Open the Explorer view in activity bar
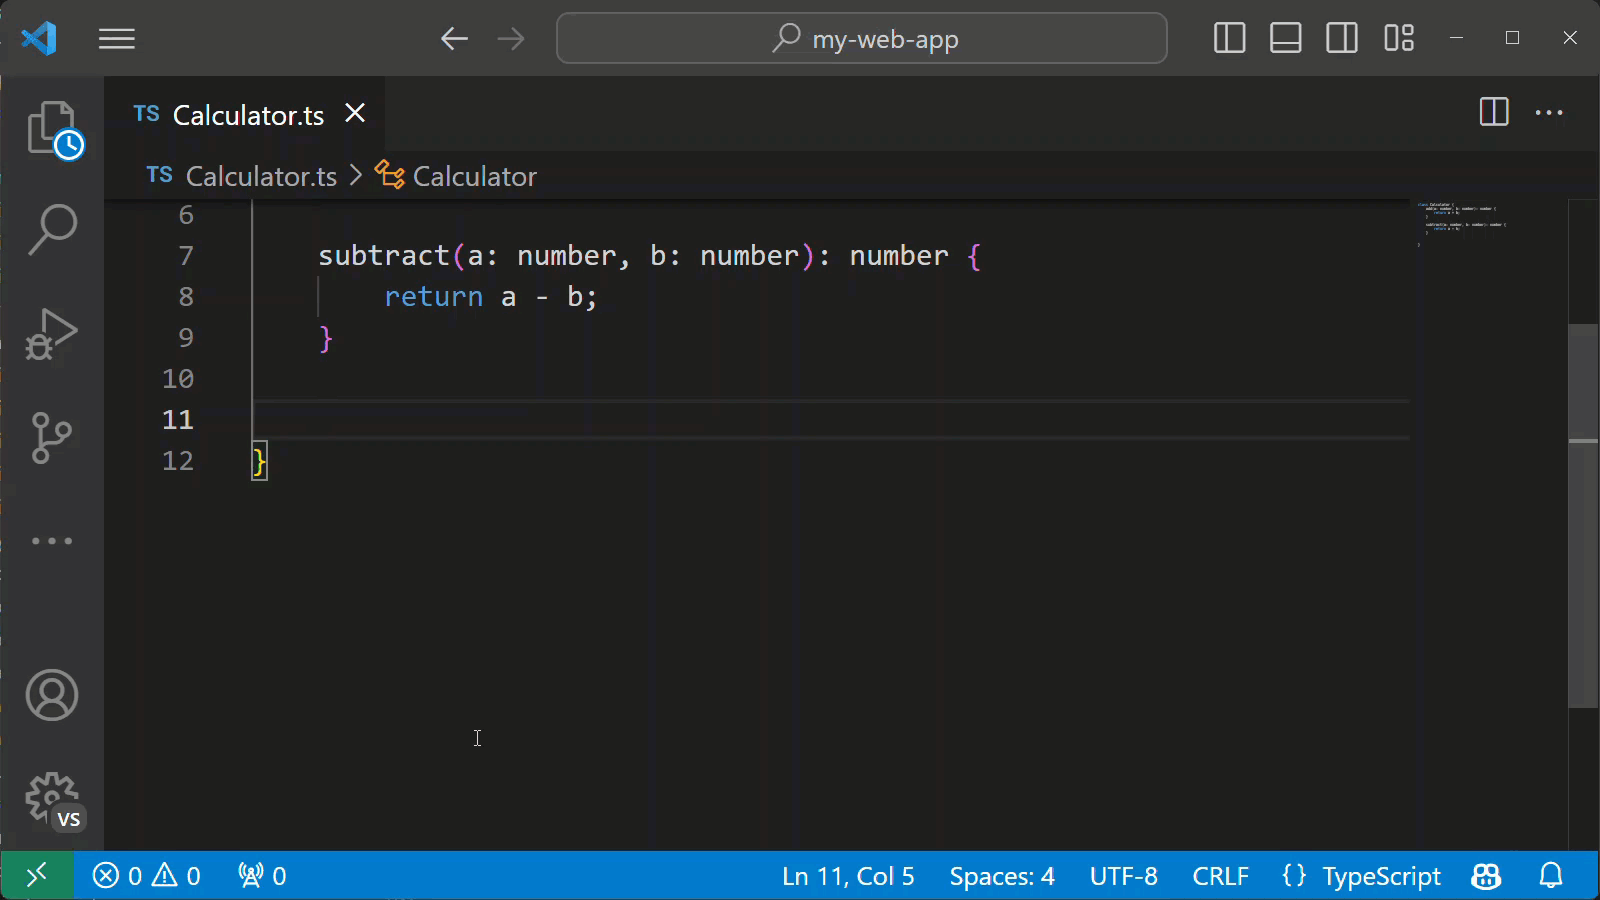This screenshot has height=900, width=1600. tap(52, 129)
